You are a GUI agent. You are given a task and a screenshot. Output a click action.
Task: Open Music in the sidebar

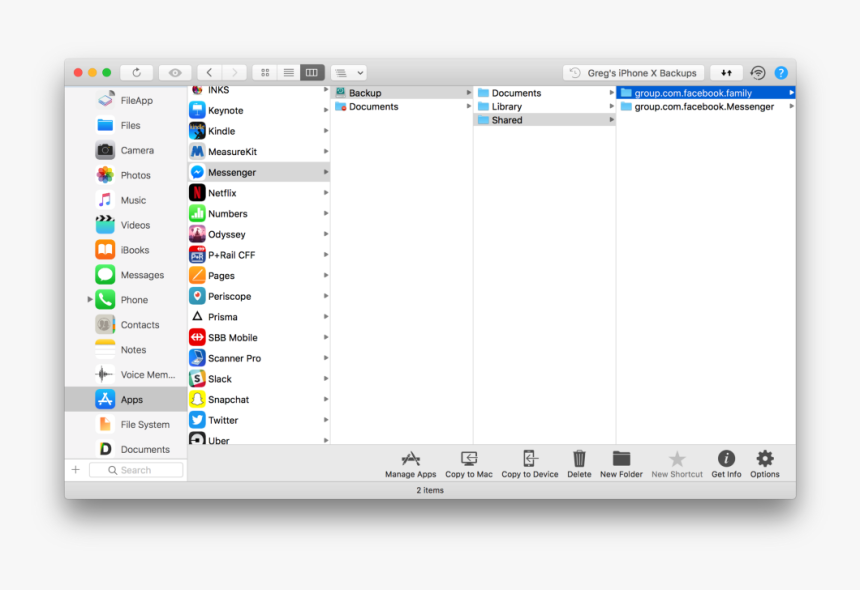tap(126, 200)
